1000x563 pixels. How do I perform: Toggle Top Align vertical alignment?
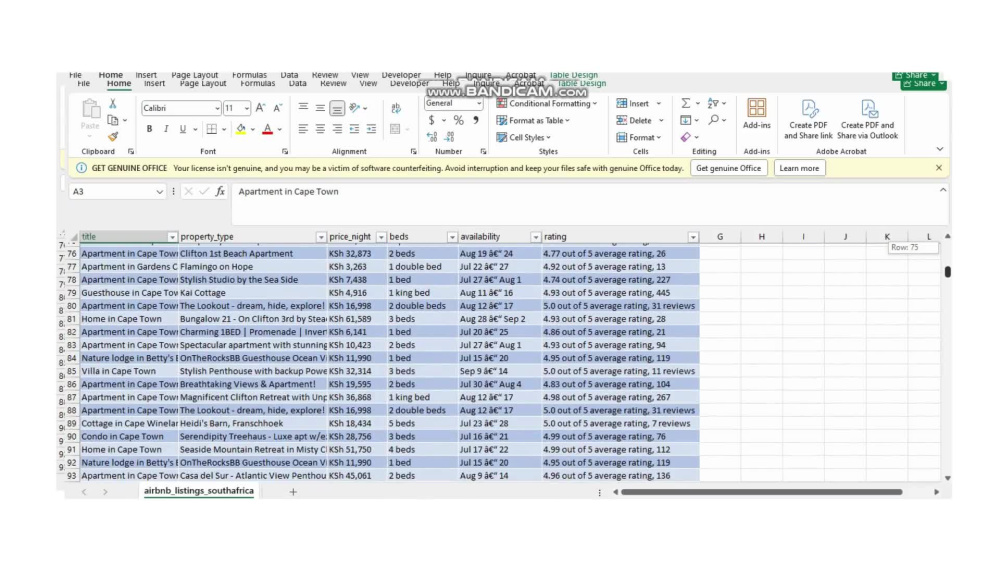coord(303,108)
